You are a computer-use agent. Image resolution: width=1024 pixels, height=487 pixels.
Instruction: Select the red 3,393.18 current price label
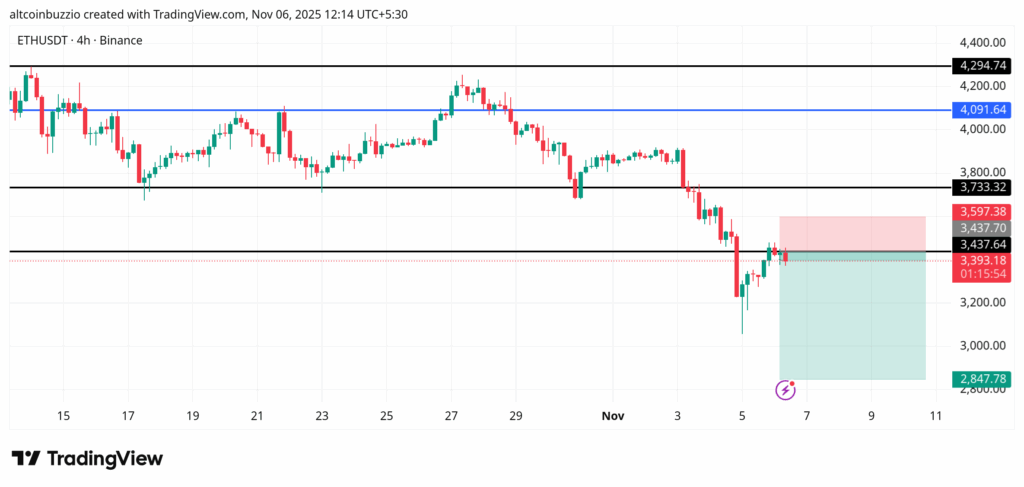click(x=982, y=261)
